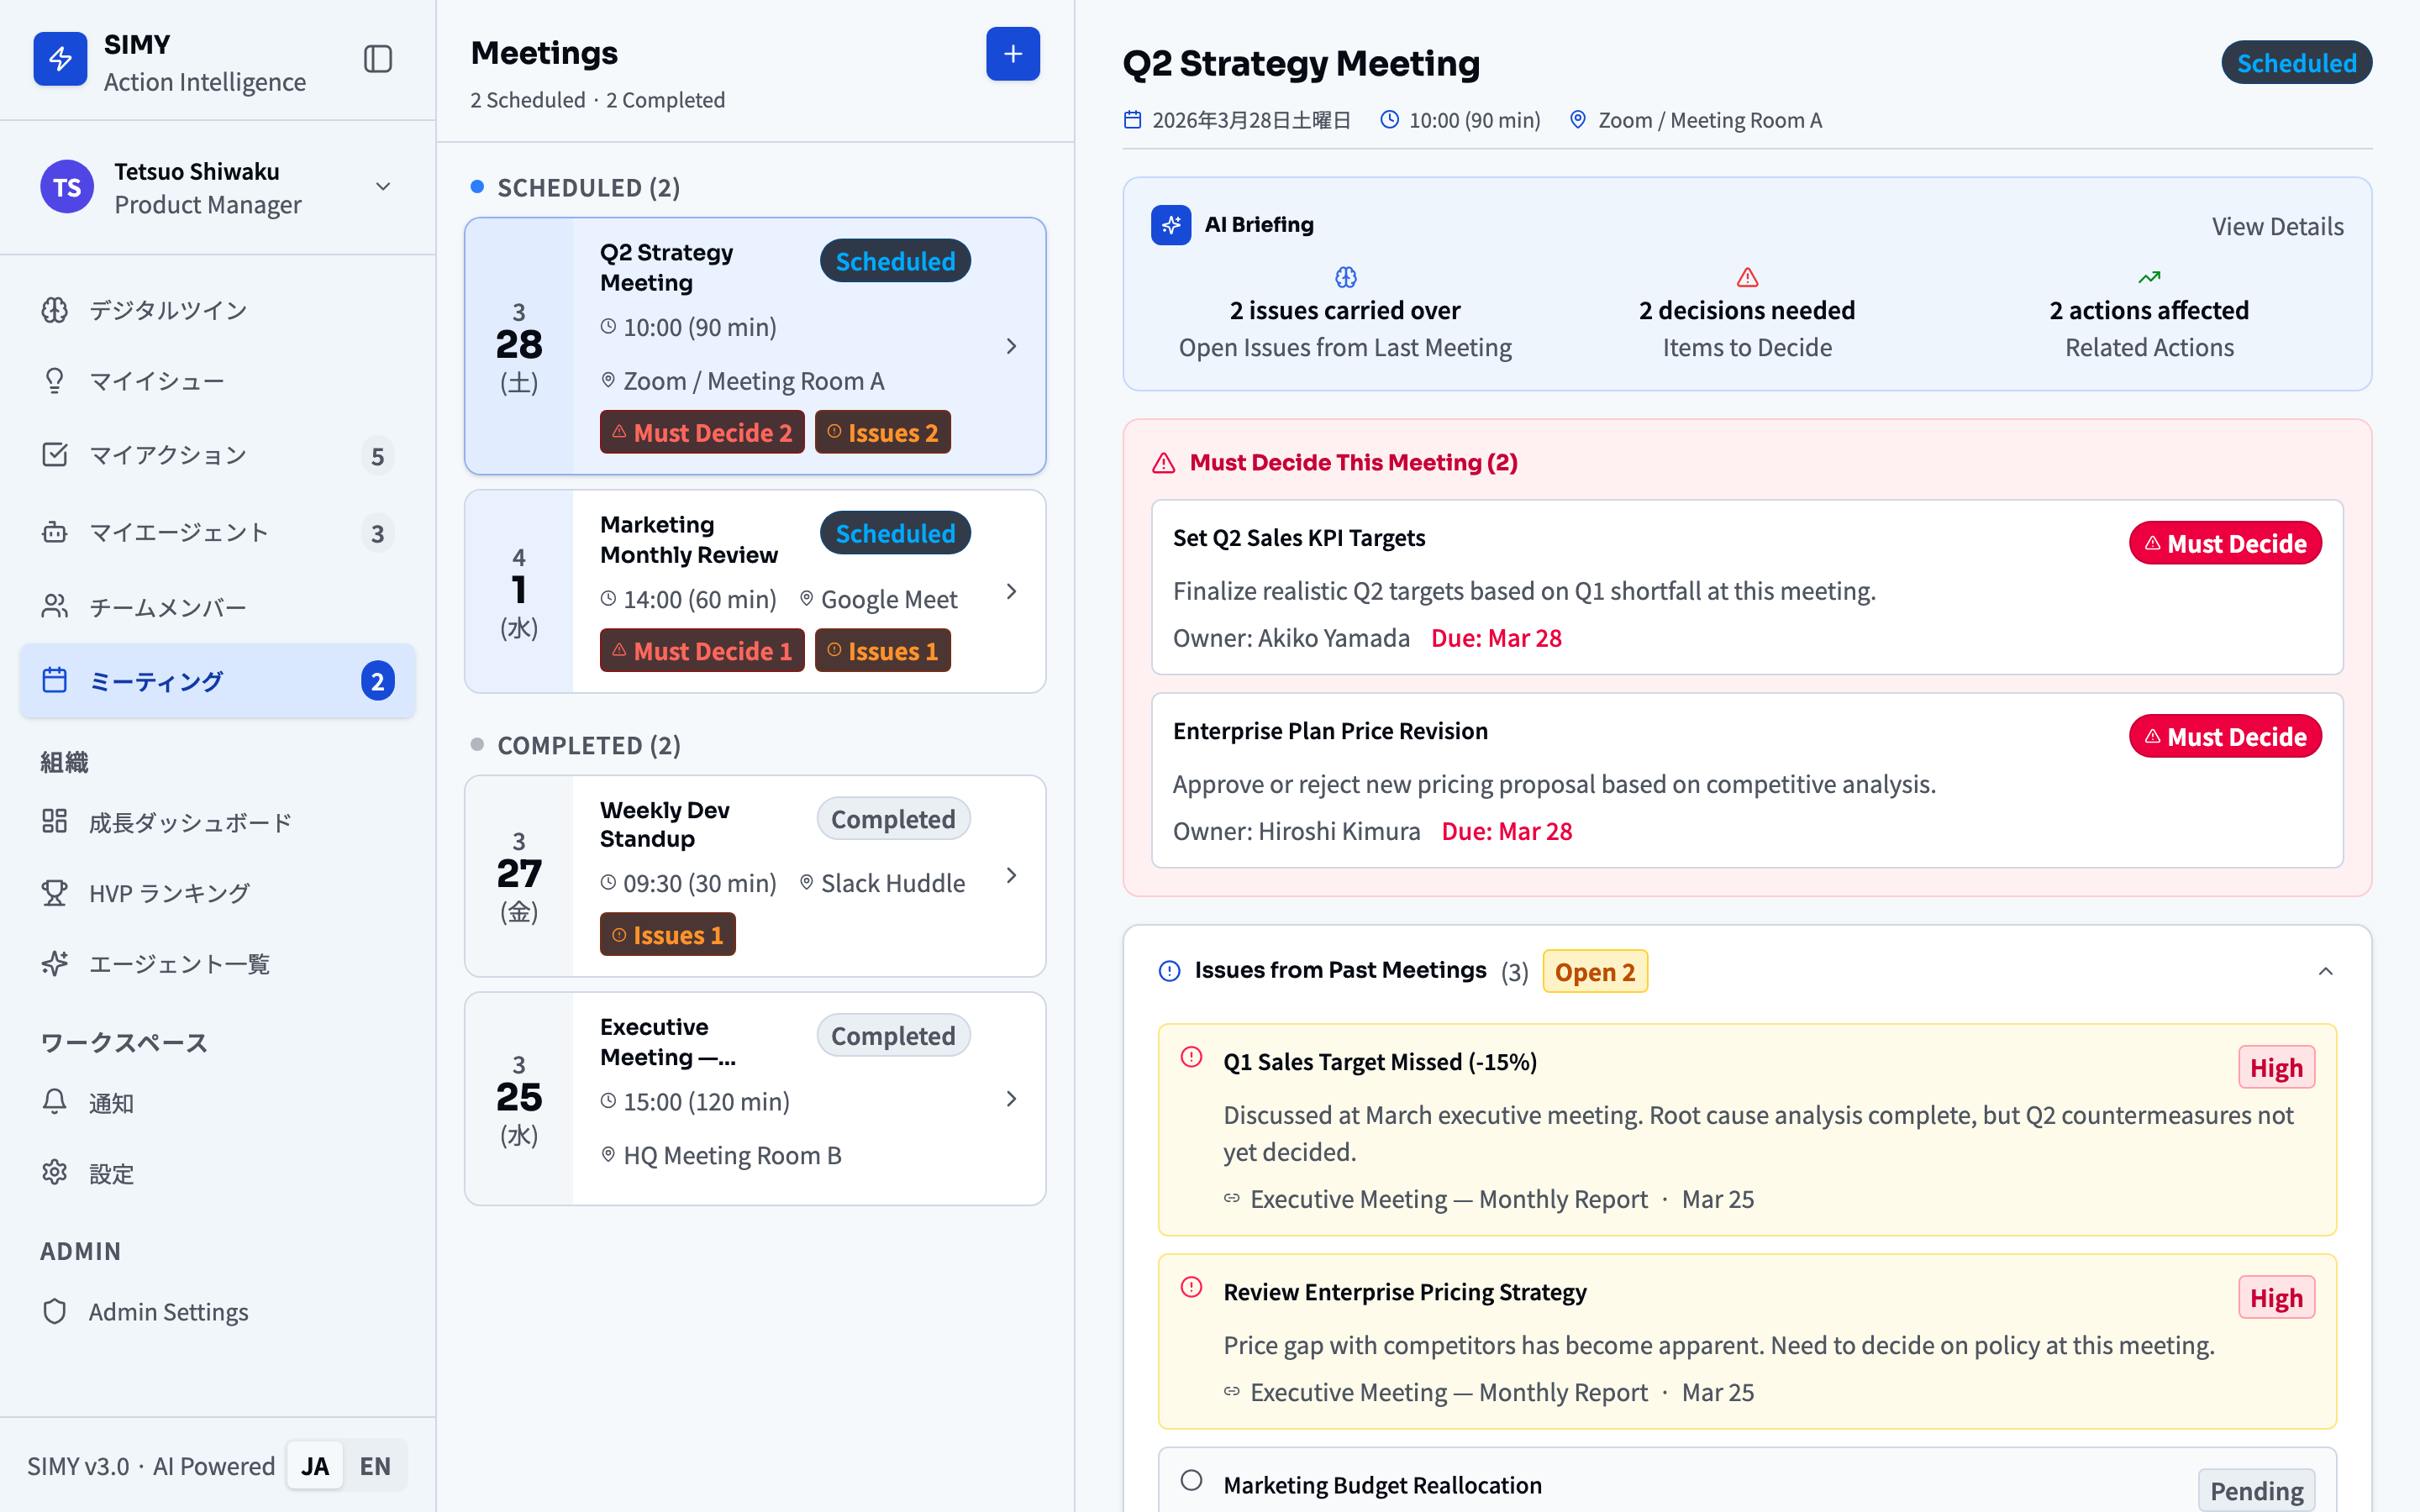Open 通知 notifications in the workspace section
Screen dimensions: 2420x1512
(x=111, y=1103)
